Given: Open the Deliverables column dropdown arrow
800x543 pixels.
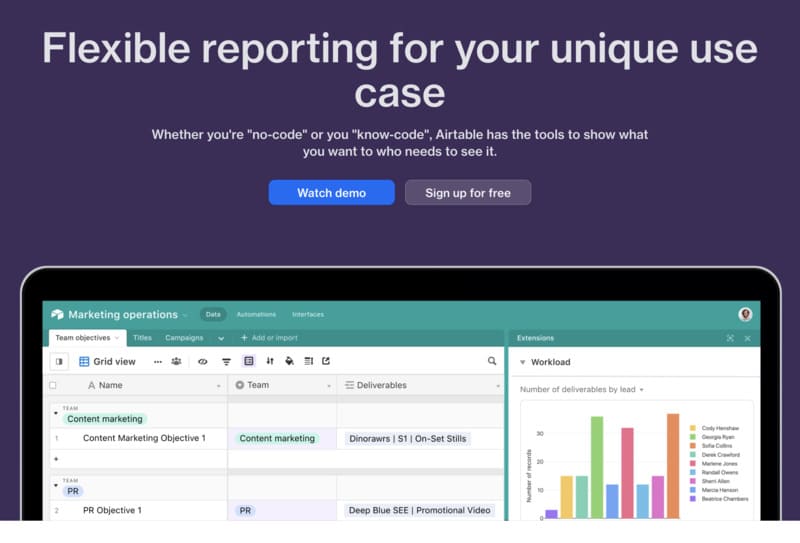Looking at the screenshot, I should 497,386.
